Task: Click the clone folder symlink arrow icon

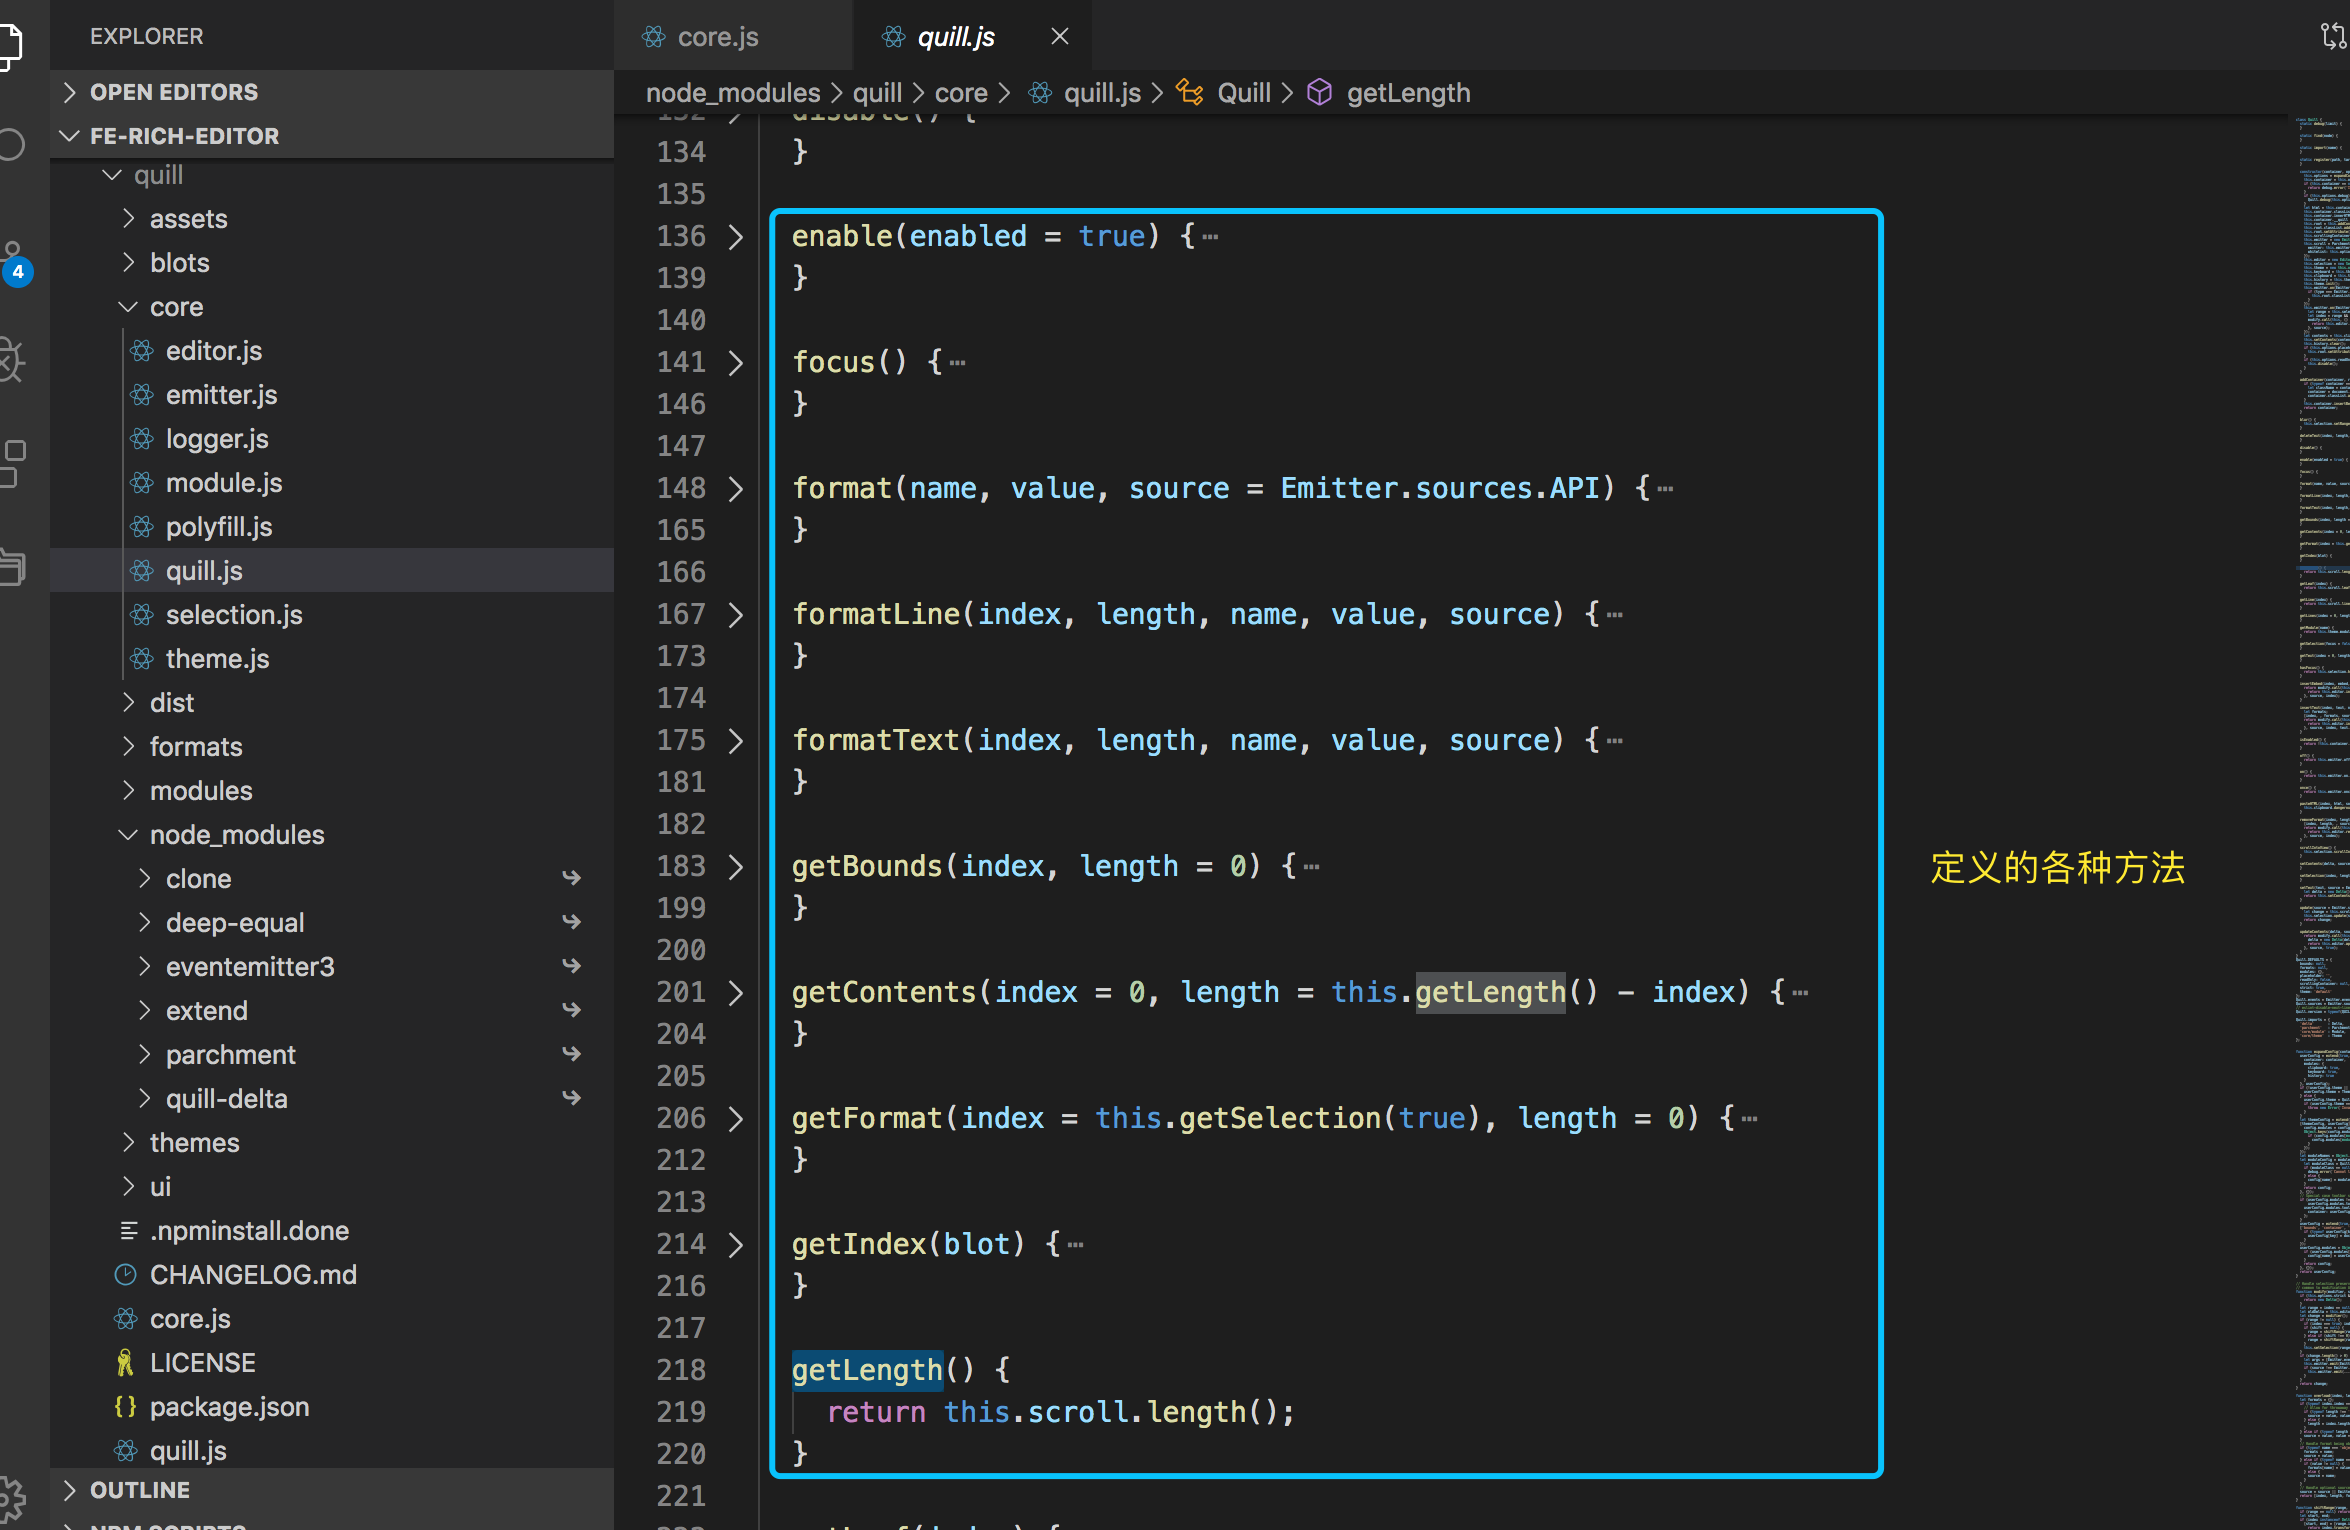Action: pyautogui.click(x=571, y=878)
